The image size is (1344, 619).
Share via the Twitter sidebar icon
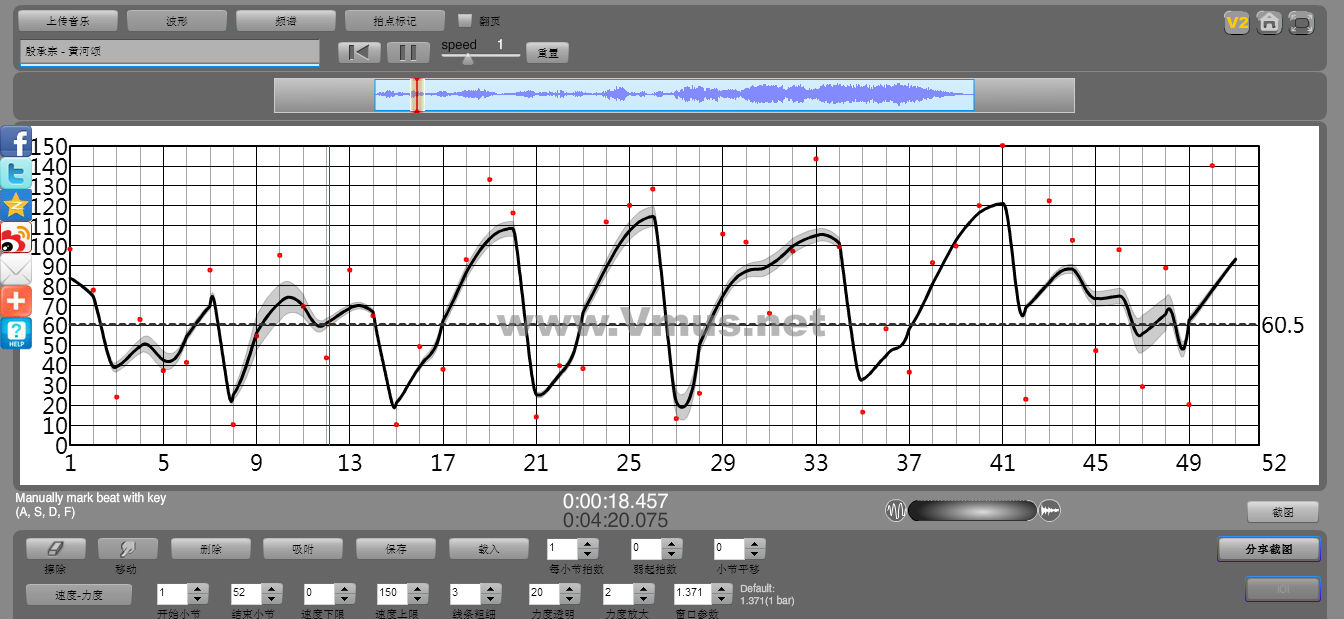[16, 173]
